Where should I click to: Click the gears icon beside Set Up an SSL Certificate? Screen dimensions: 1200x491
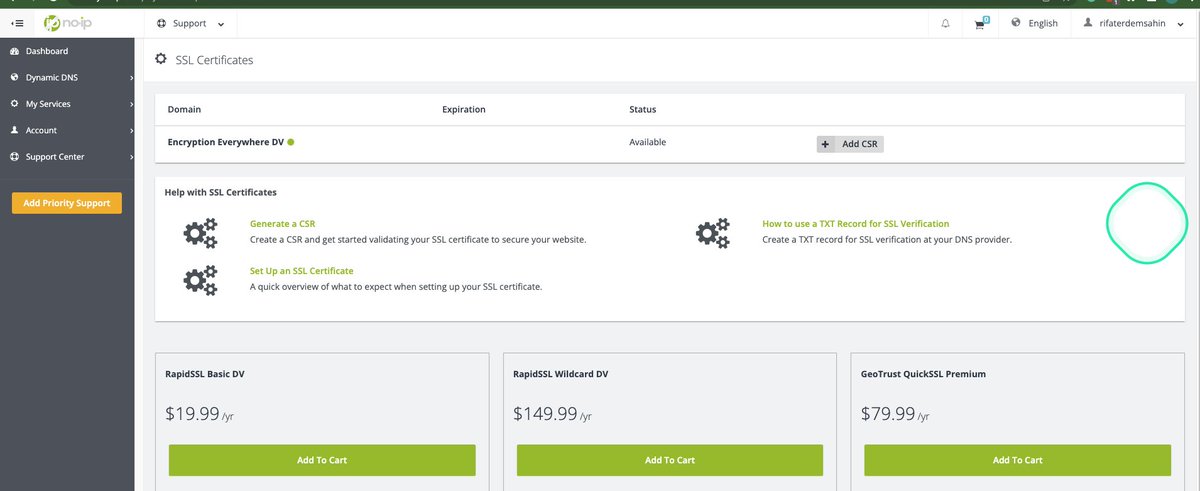pos(200,280)
